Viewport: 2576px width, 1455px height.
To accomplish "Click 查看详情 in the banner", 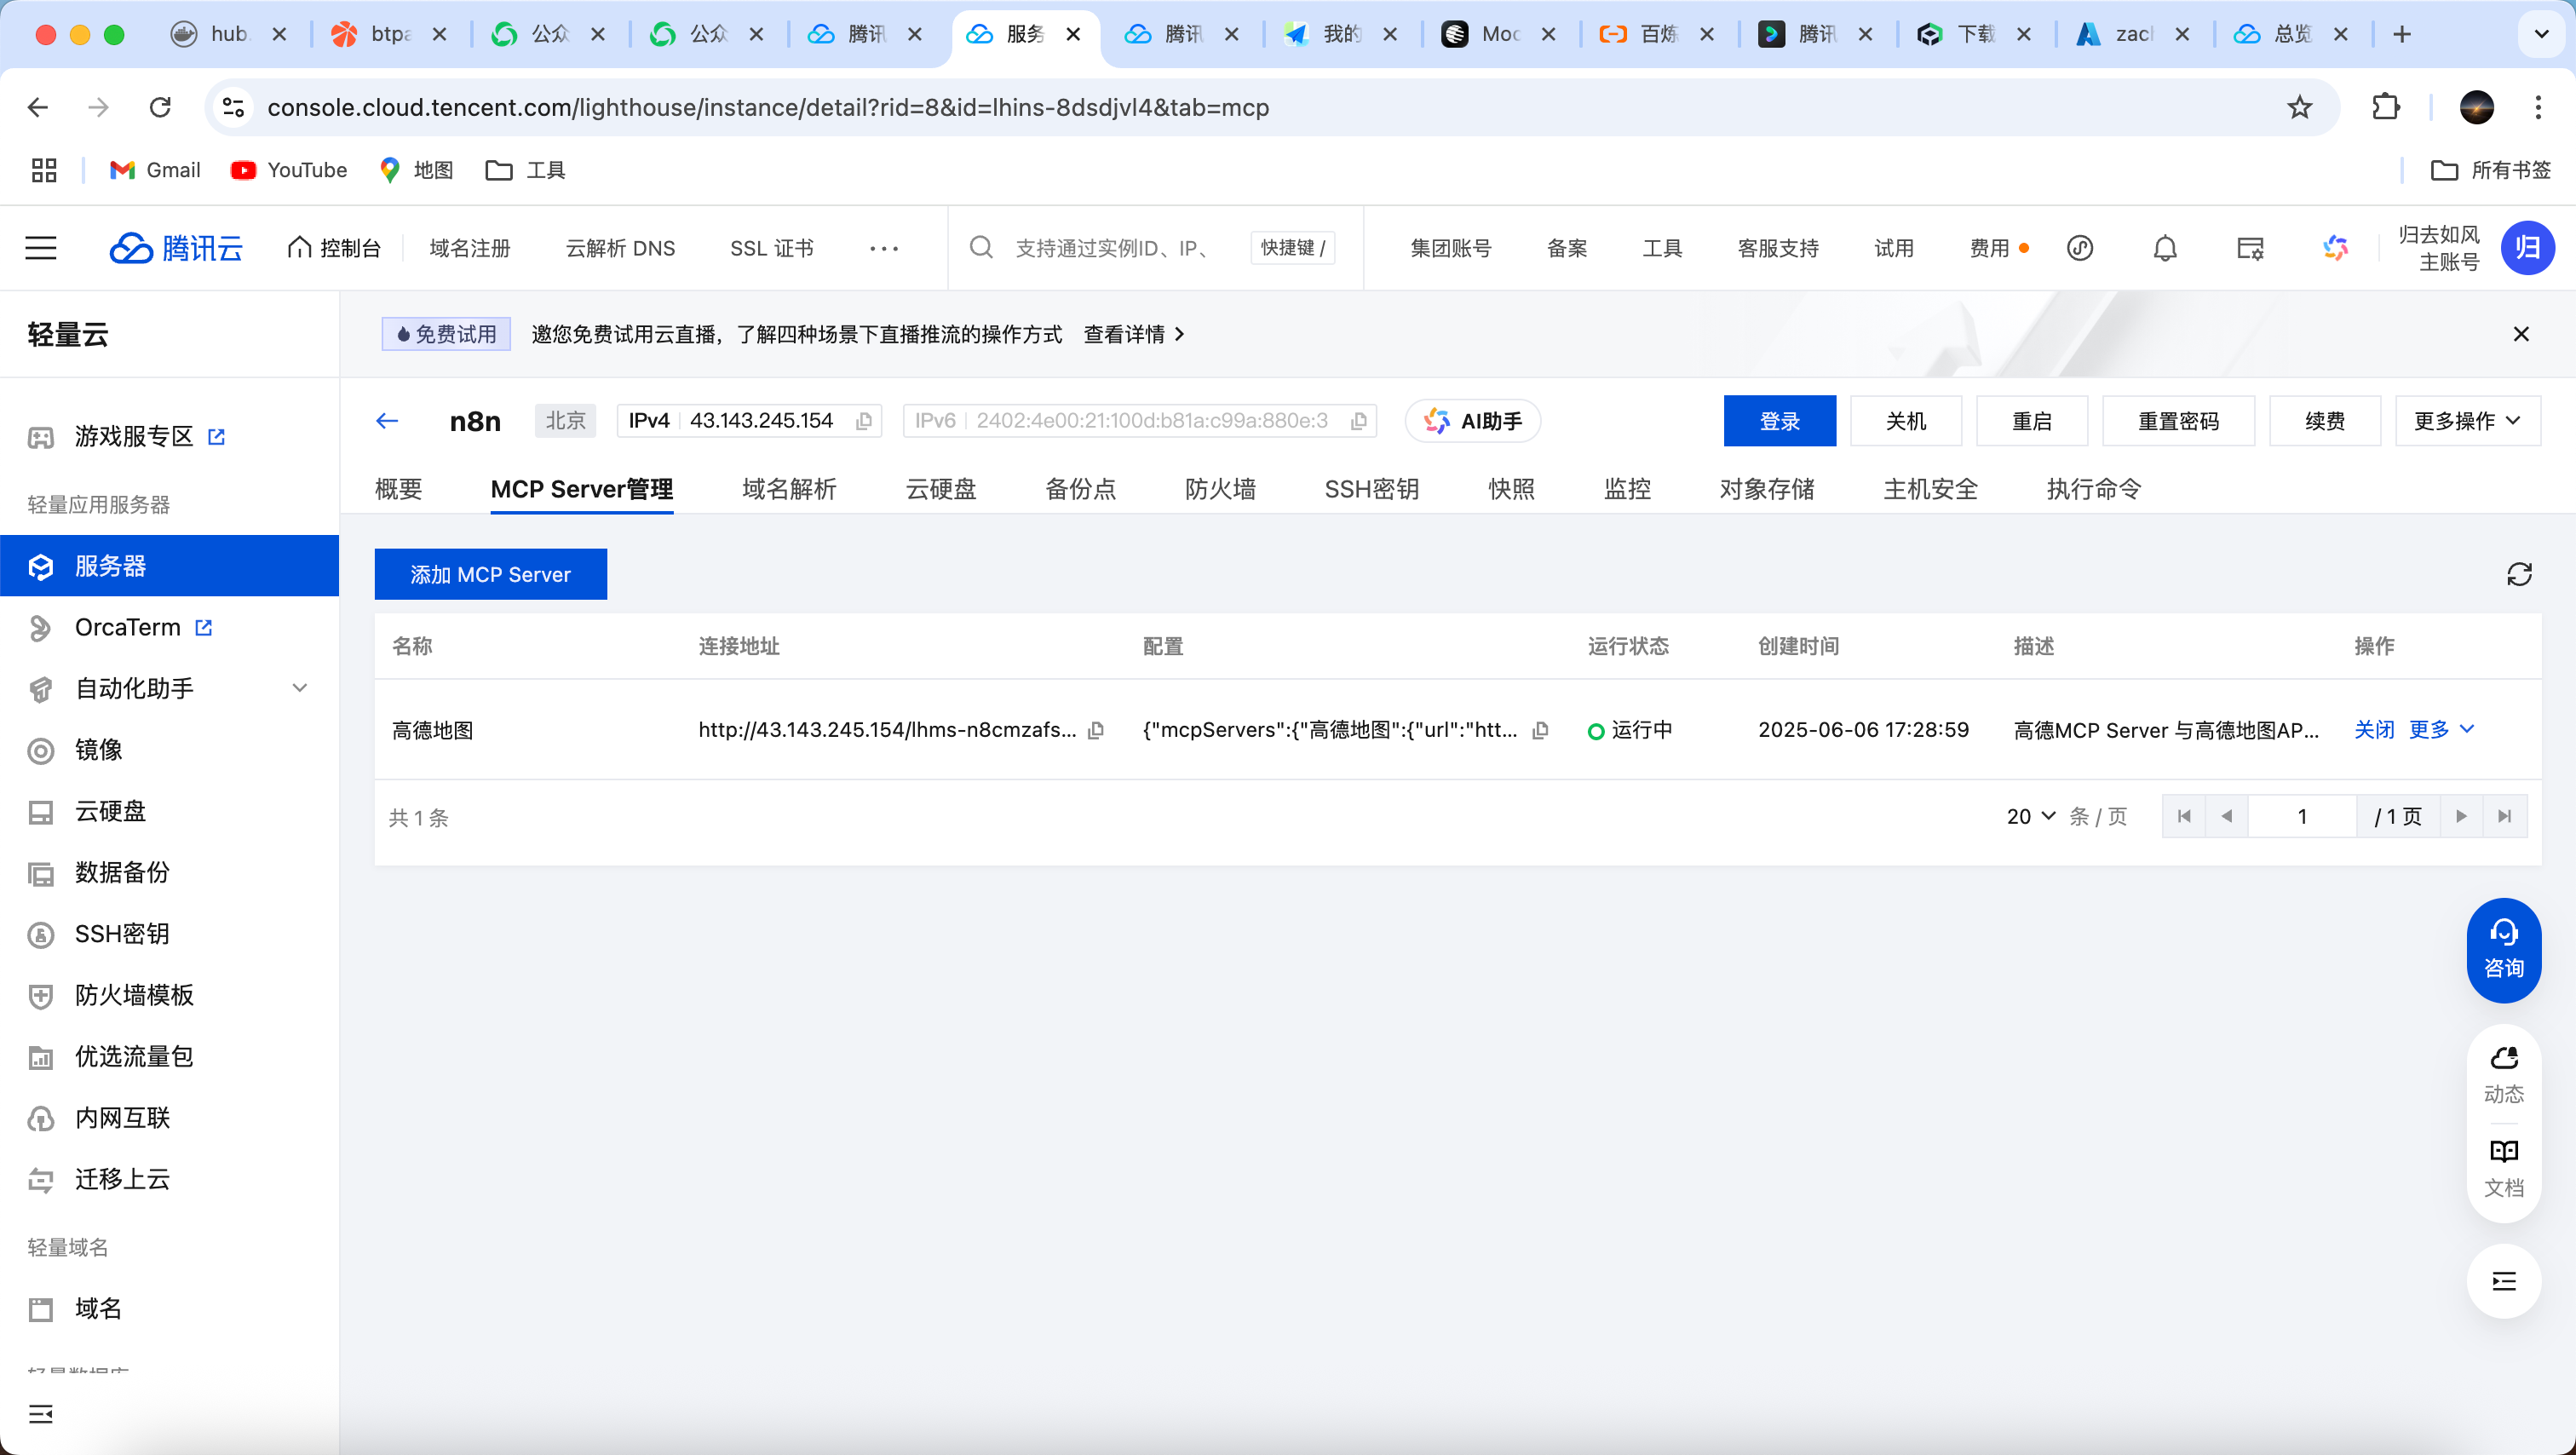I will [x=1134, y=334].
